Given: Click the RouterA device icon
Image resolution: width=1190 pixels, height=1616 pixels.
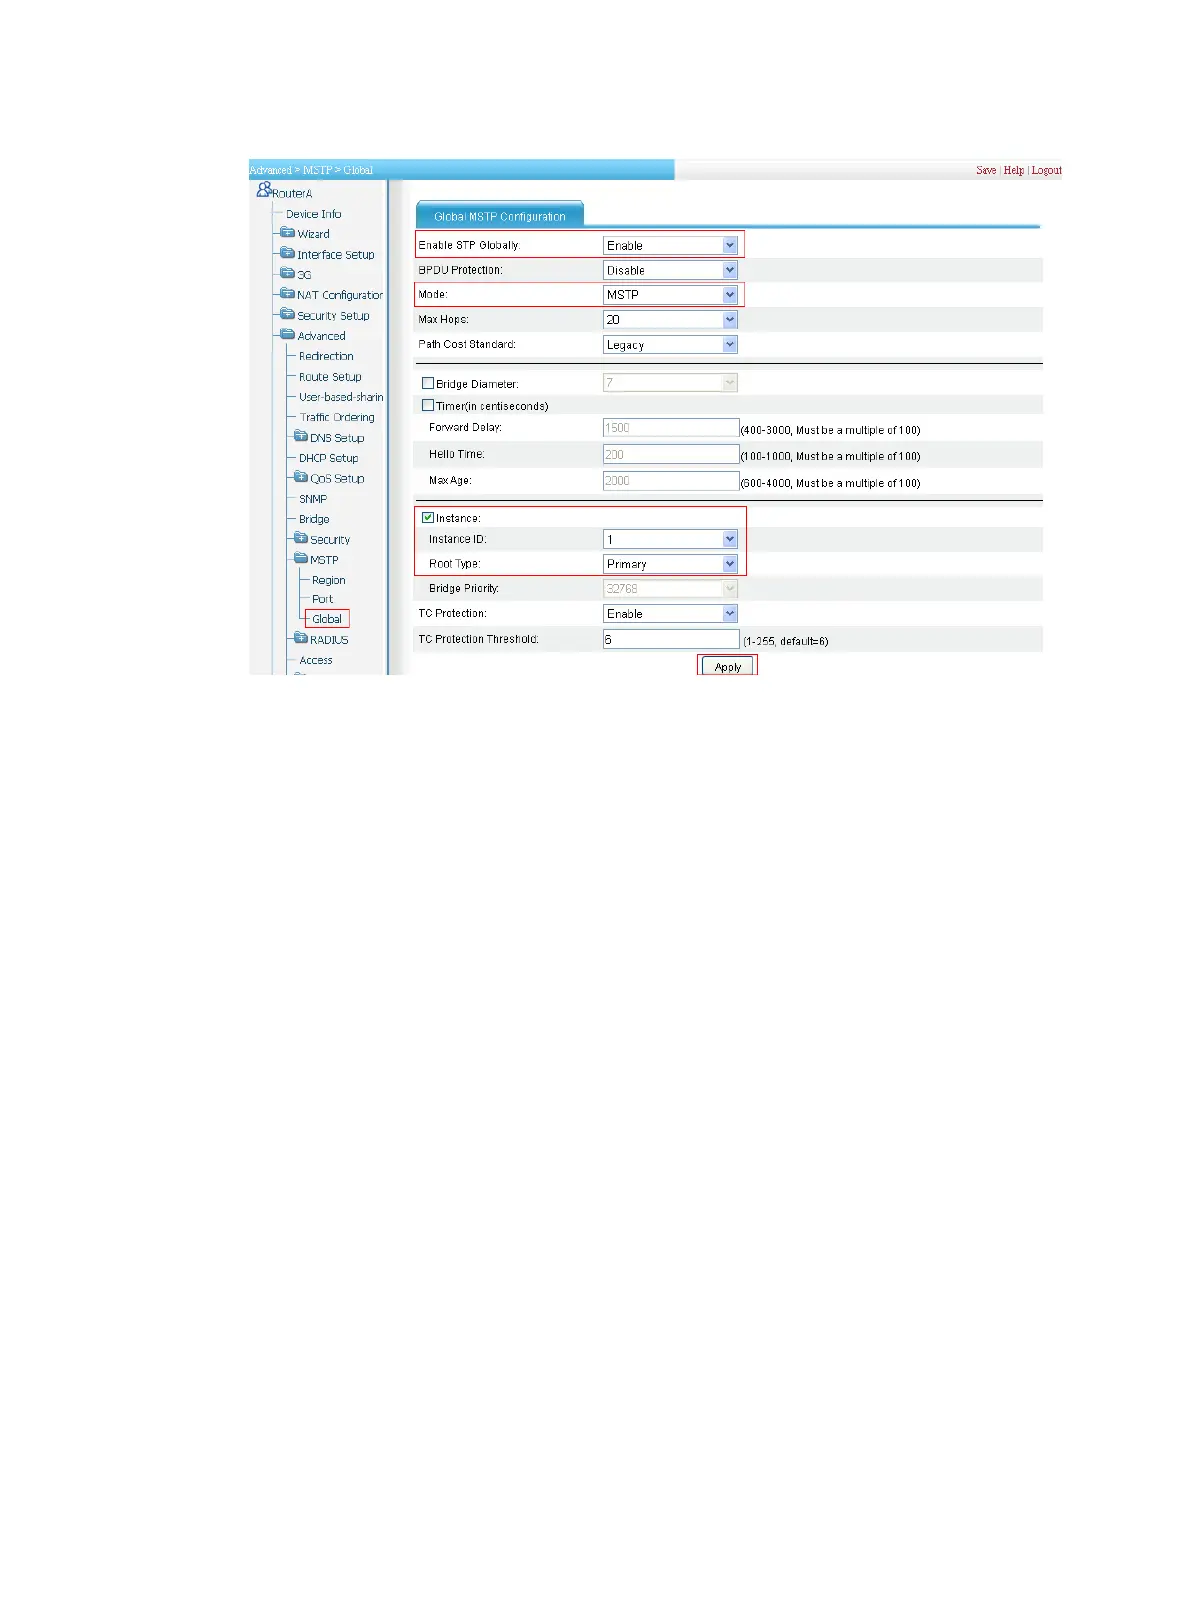Looking at the screenshot, I should coord(264,189).
